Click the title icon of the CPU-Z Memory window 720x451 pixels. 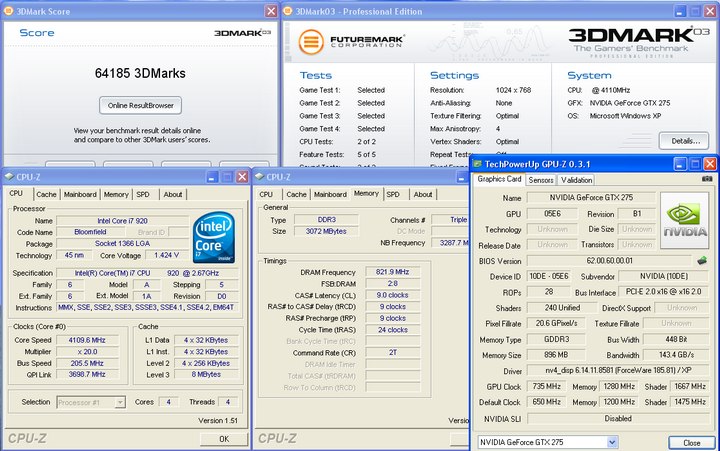[x=259, y=177]
